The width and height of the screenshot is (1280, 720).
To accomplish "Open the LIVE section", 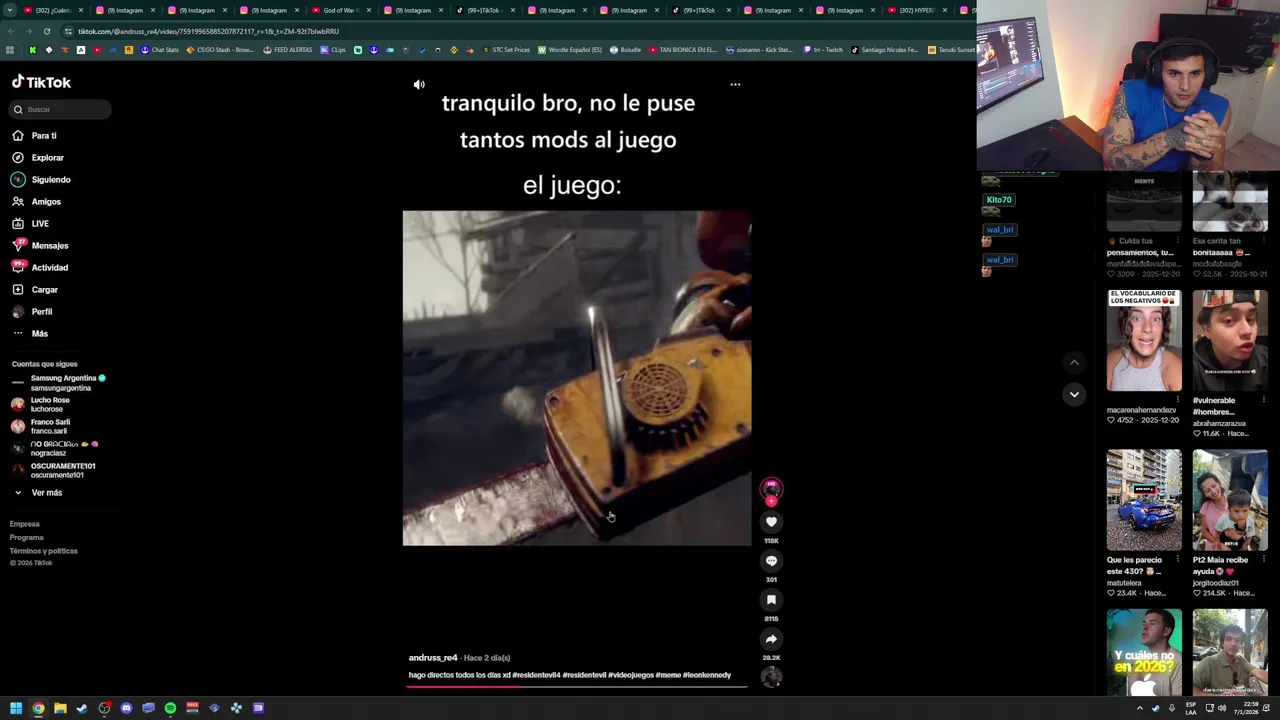I will click(30, 224).
